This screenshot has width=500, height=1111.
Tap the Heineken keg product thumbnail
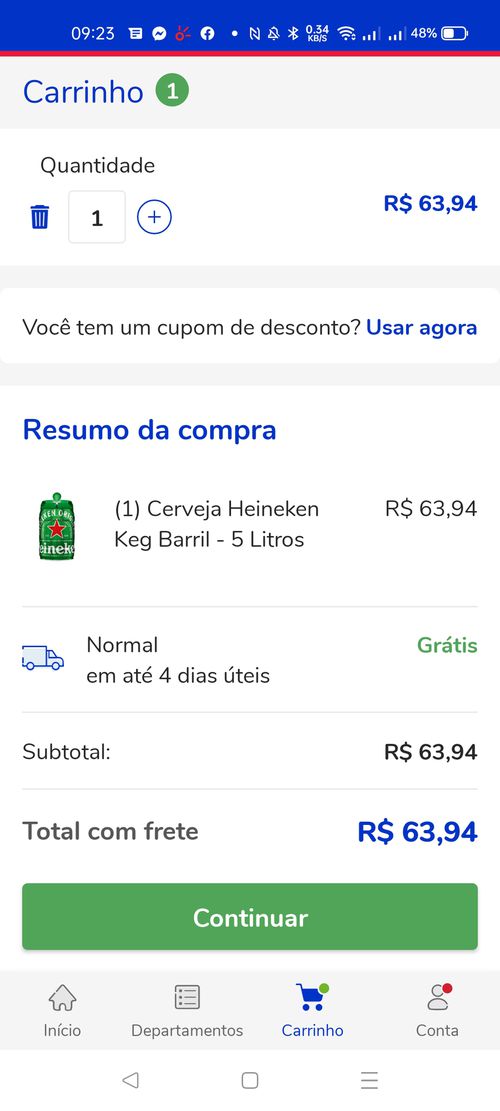tap(57, 526)
